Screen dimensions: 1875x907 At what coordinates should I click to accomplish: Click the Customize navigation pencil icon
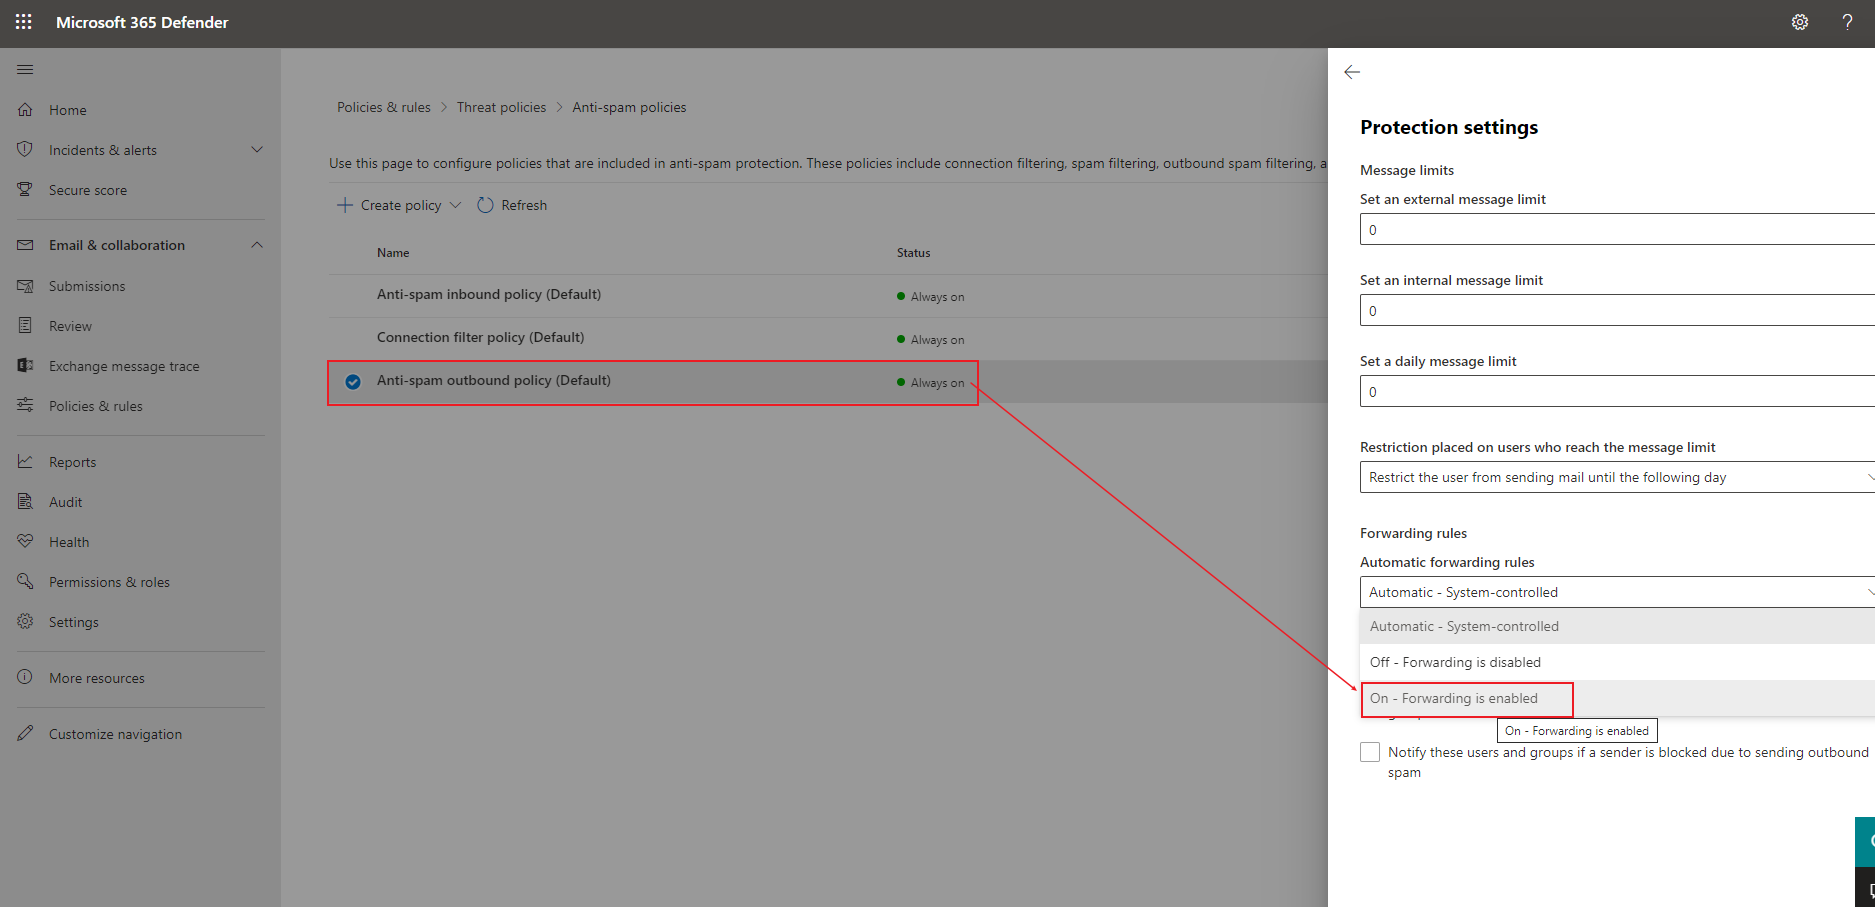pos(25,734)
